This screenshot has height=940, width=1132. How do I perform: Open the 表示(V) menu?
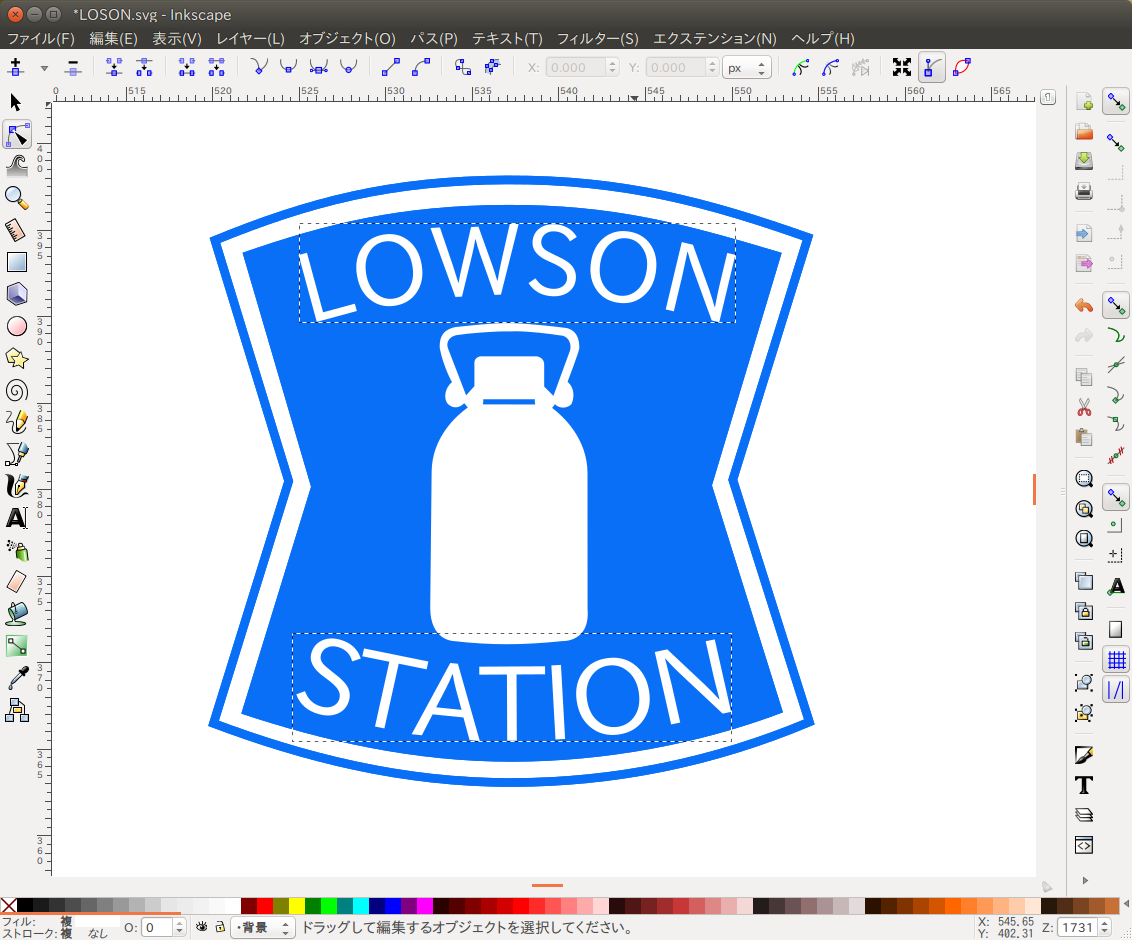coord(177,38)
